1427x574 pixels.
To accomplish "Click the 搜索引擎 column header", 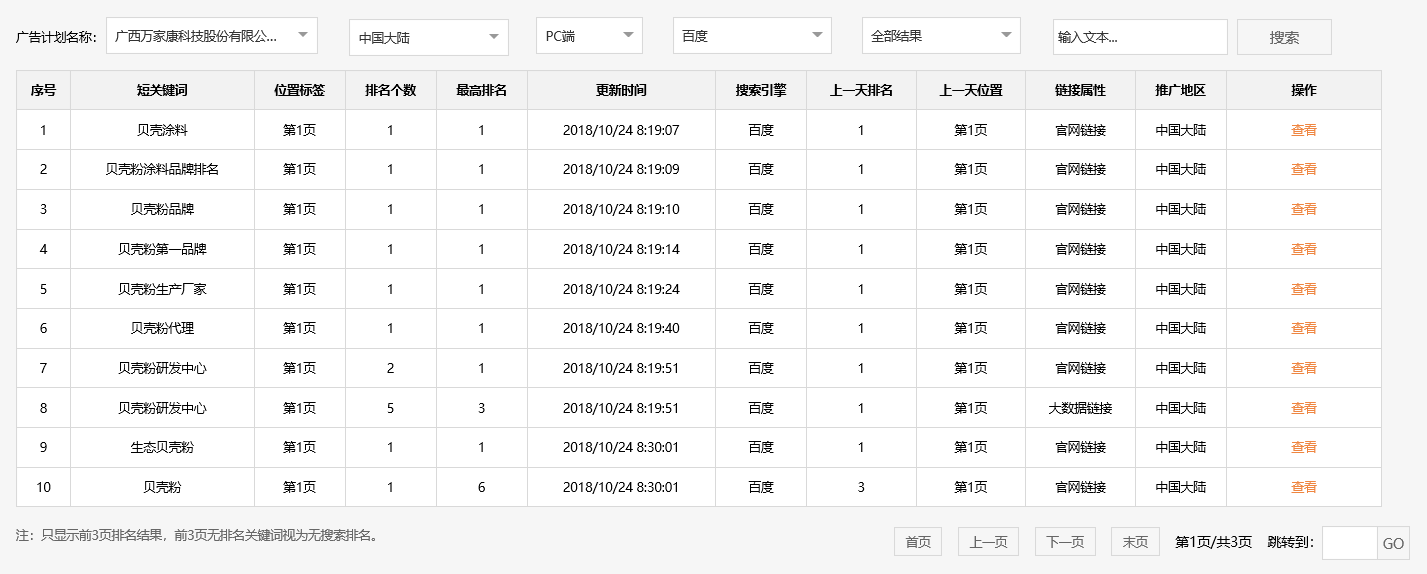I will (761, 90).
